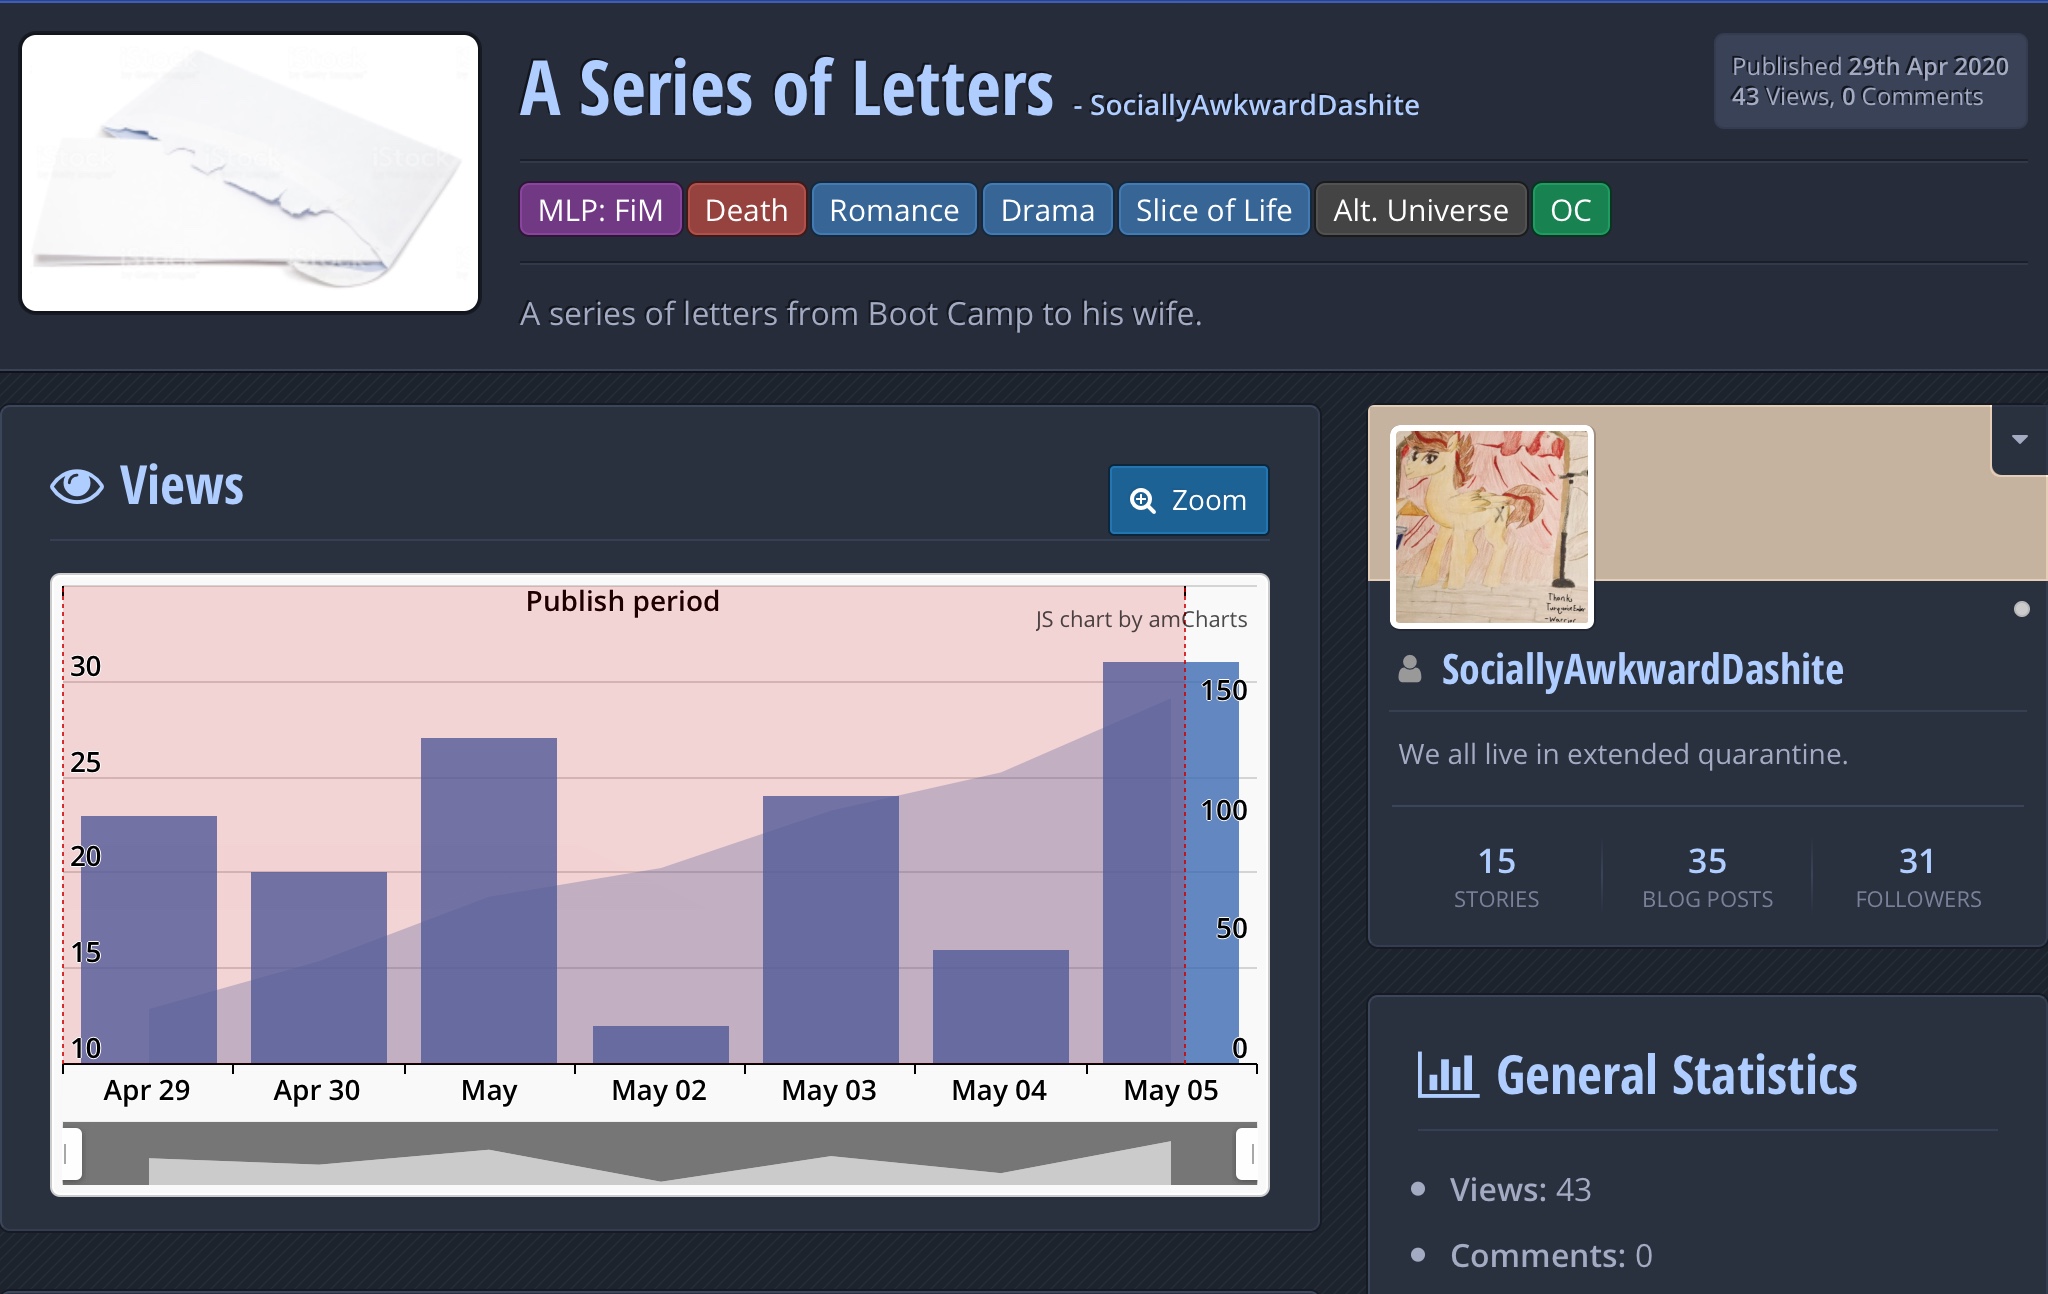
Task: Expand the profile card dropdown arrow
Action: point(2019,439)
